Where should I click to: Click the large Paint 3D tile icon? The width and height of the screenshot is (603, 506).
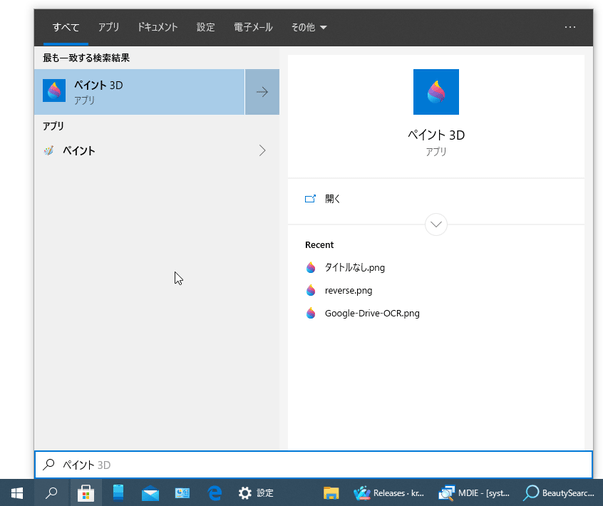(x=436, y=92)
